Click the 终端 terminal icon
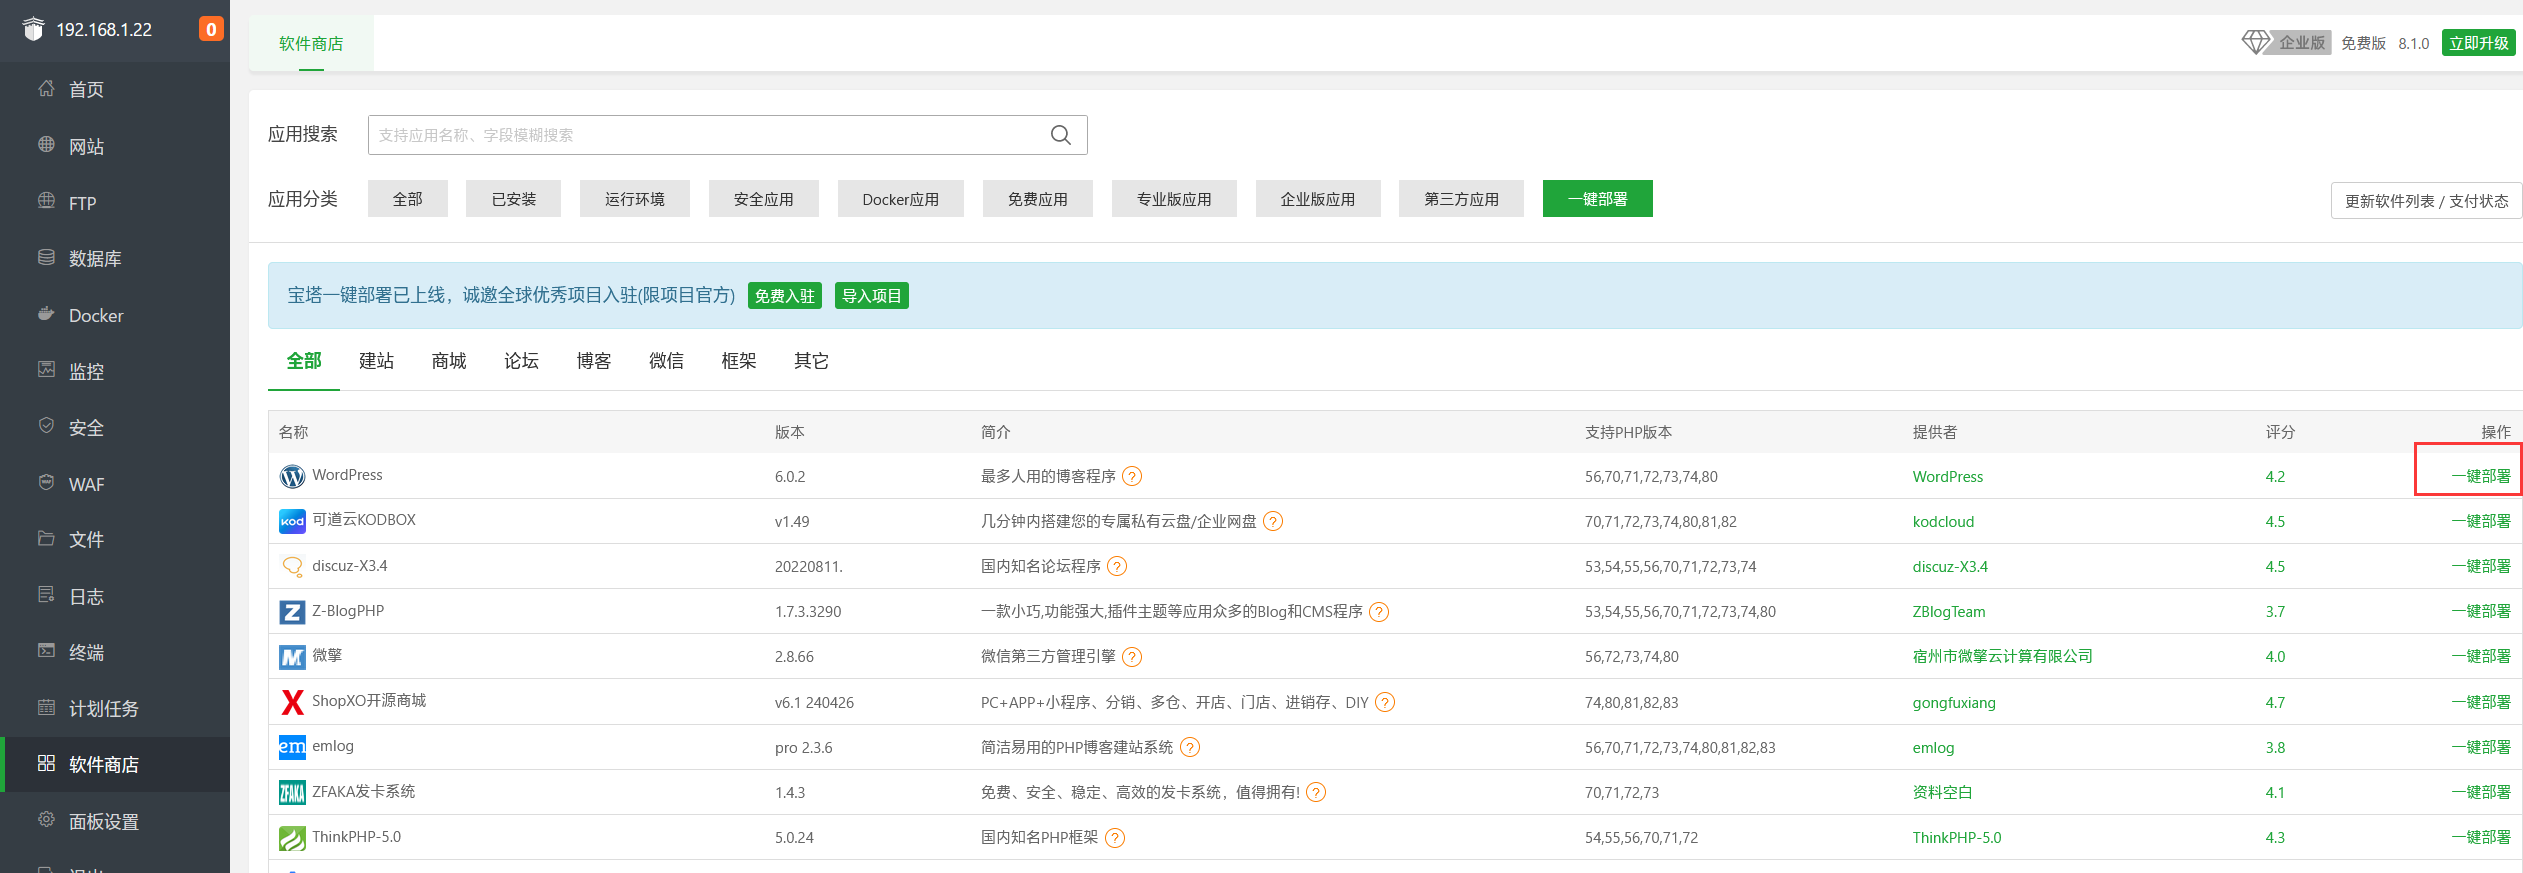Image resolution: width=2523 pixels, height=873 pixels. click(46, 651)
